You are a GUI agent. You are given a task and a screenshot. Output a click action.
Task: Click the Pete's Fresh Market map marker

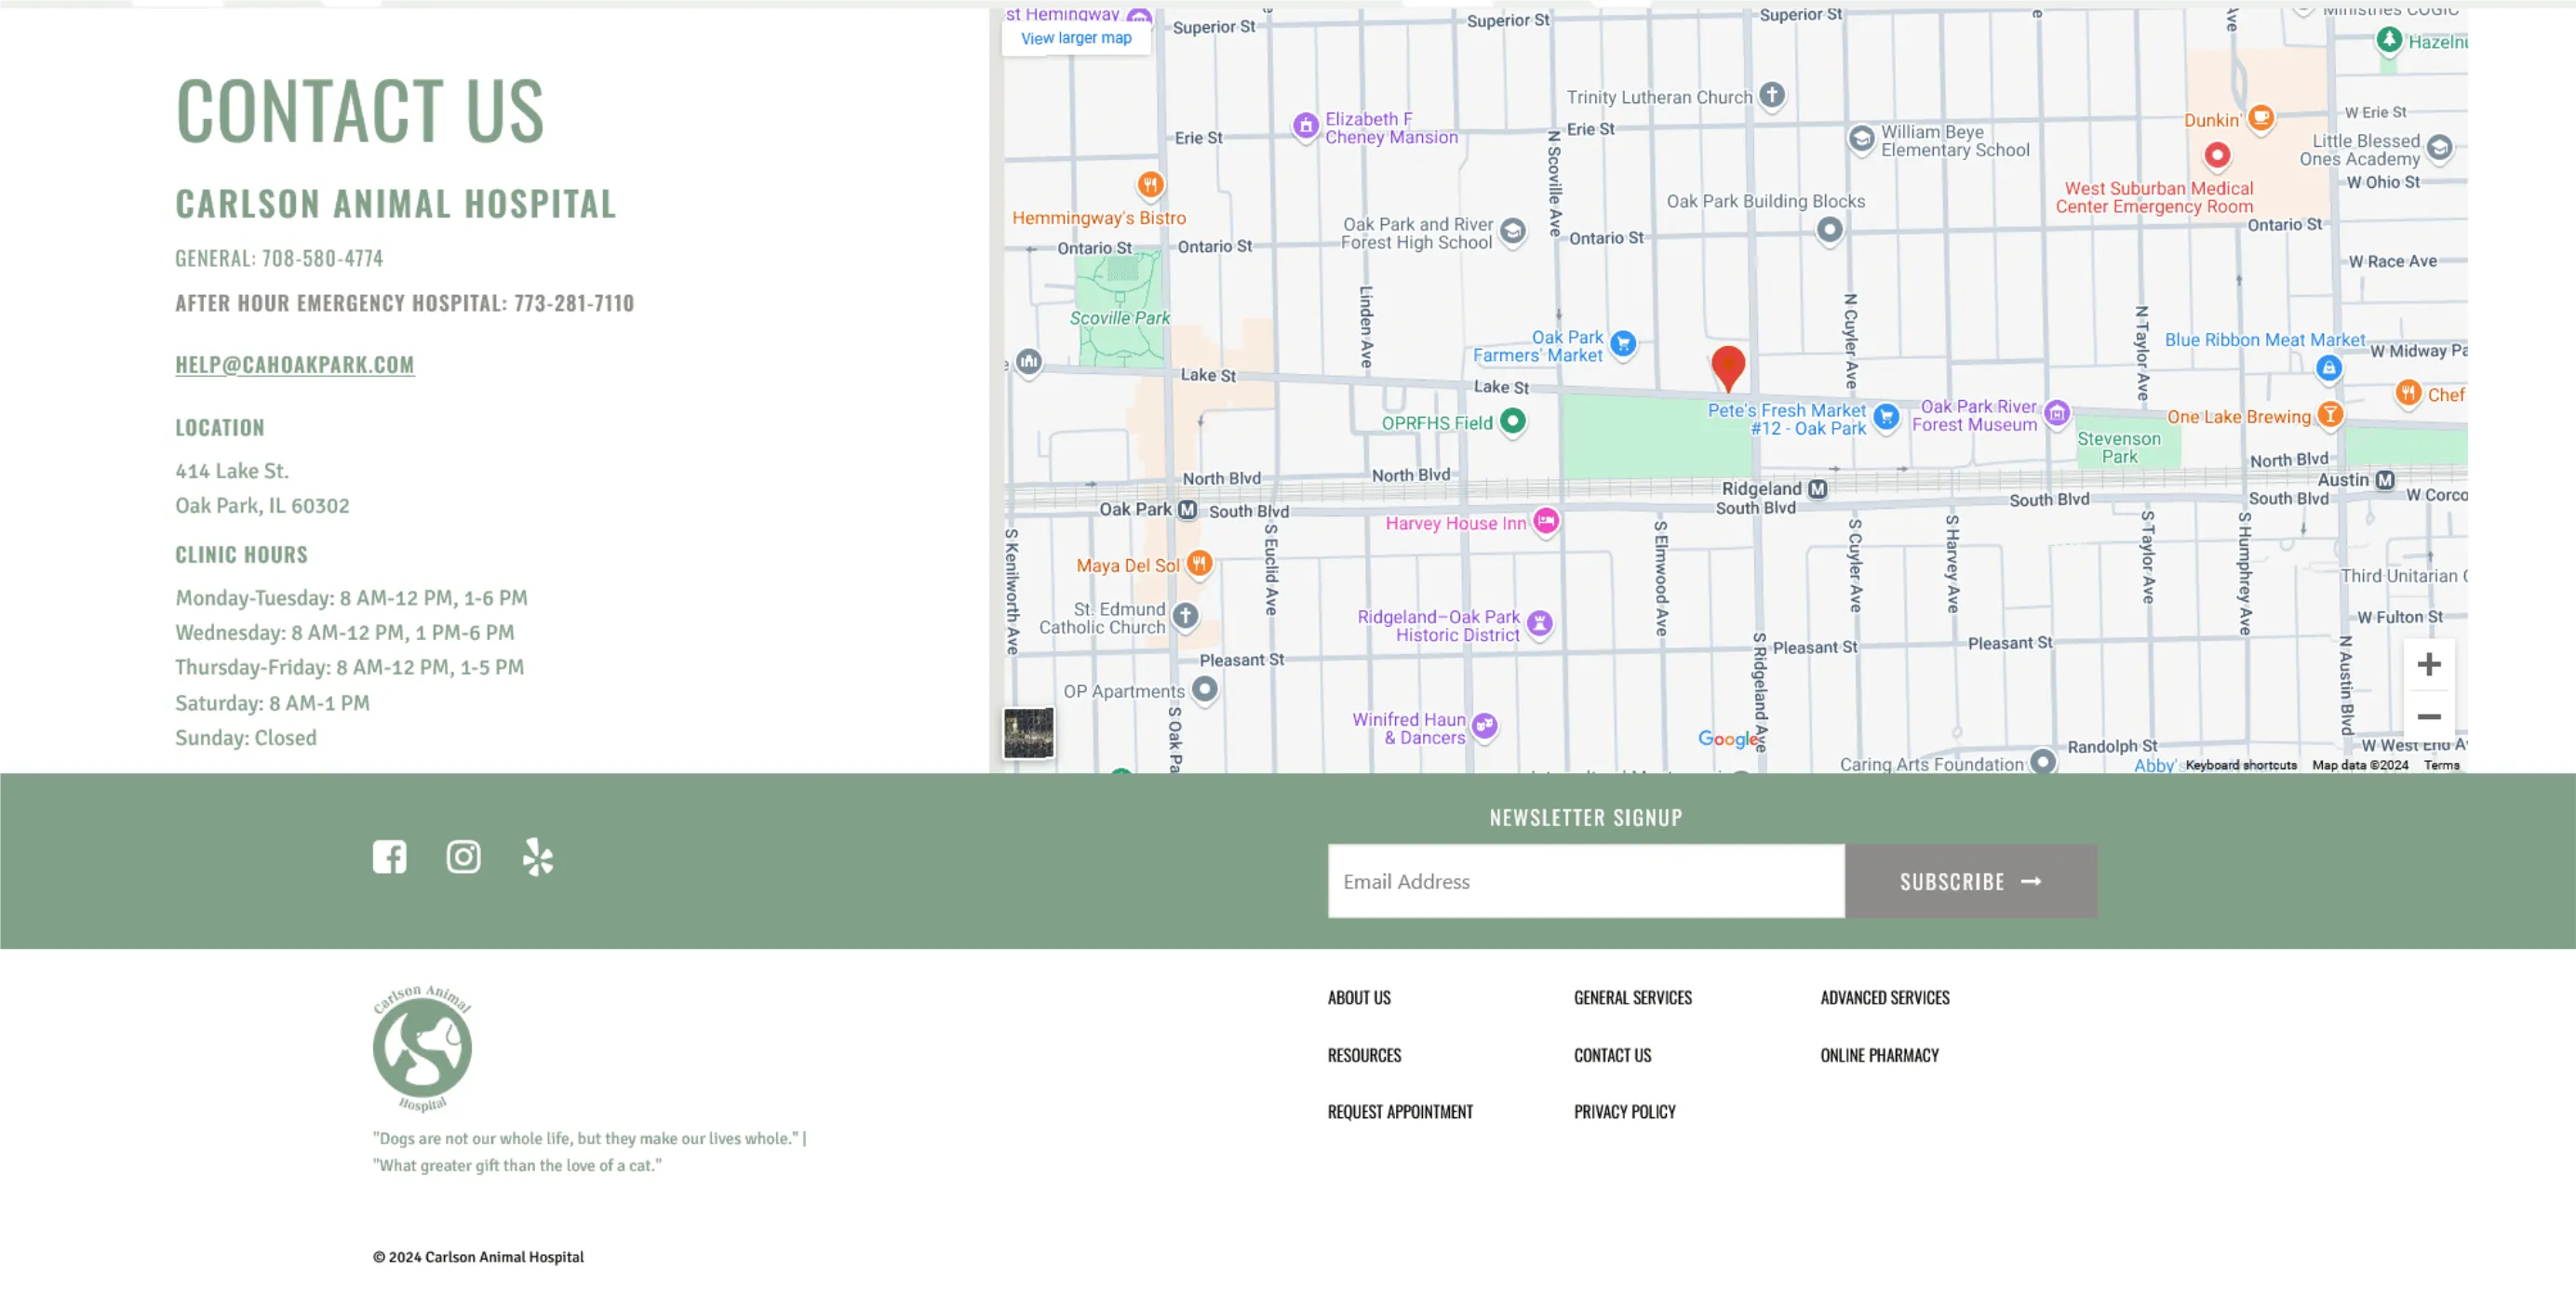coord(1886,417)
